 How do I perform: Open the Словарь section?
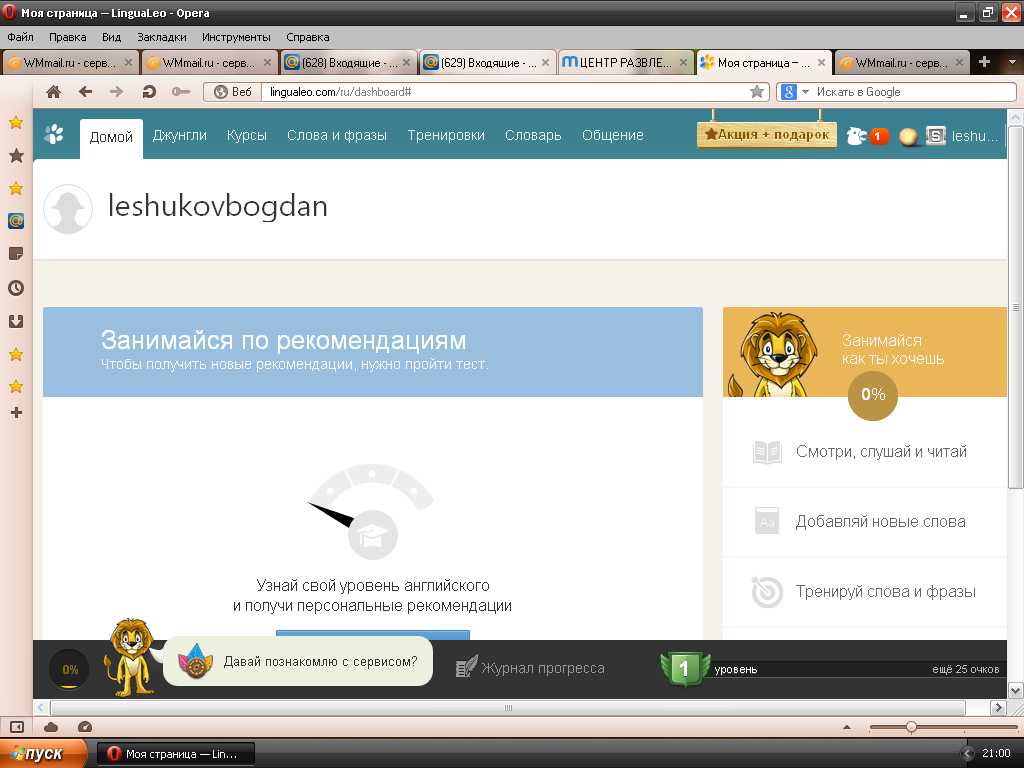533,135
